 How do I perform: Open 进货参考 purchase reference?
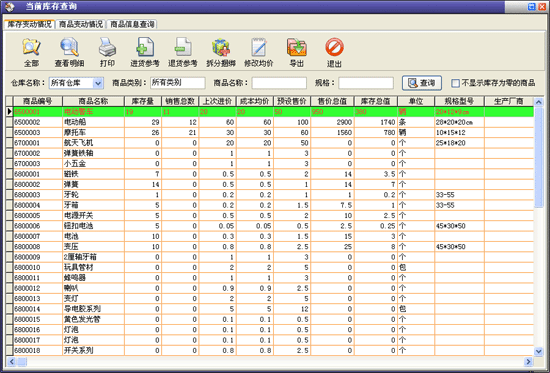pyautogui.click(x=145, y=53)
